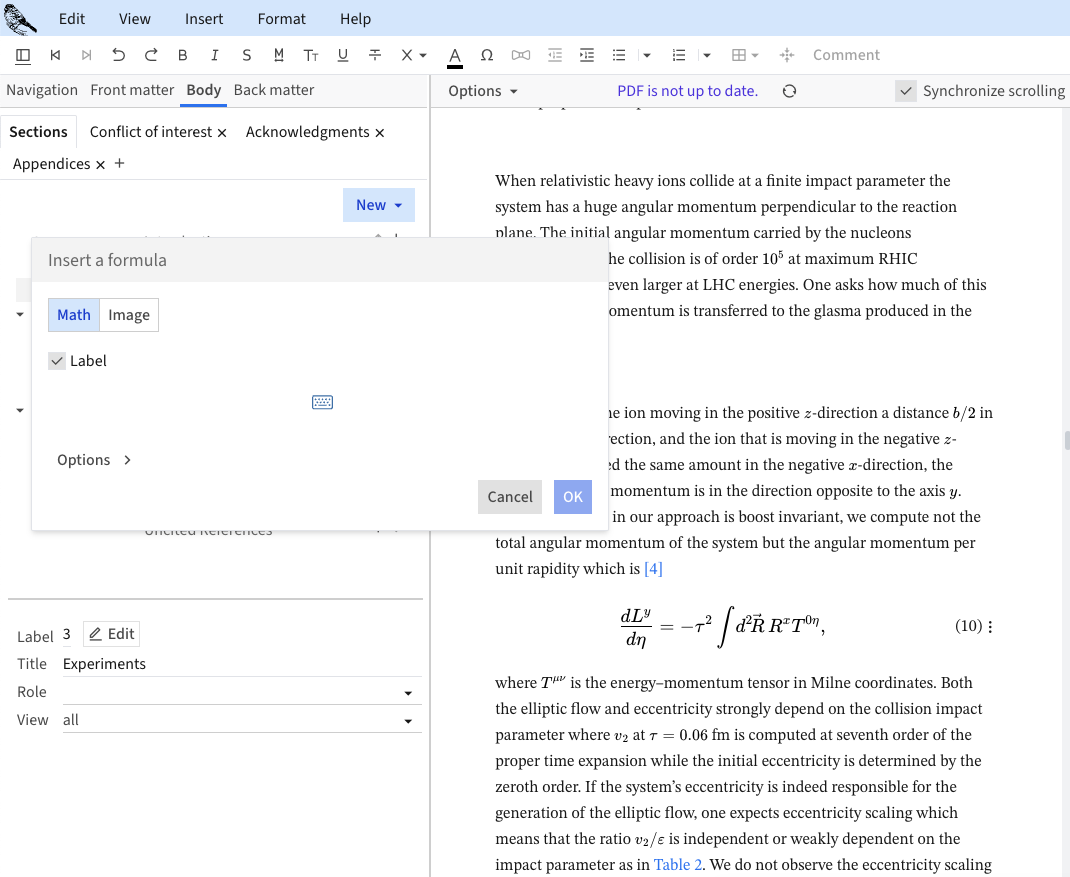The image size is (1070, 877).
Task: Open the New dropdown button
Action: click(x=379, y=205)
